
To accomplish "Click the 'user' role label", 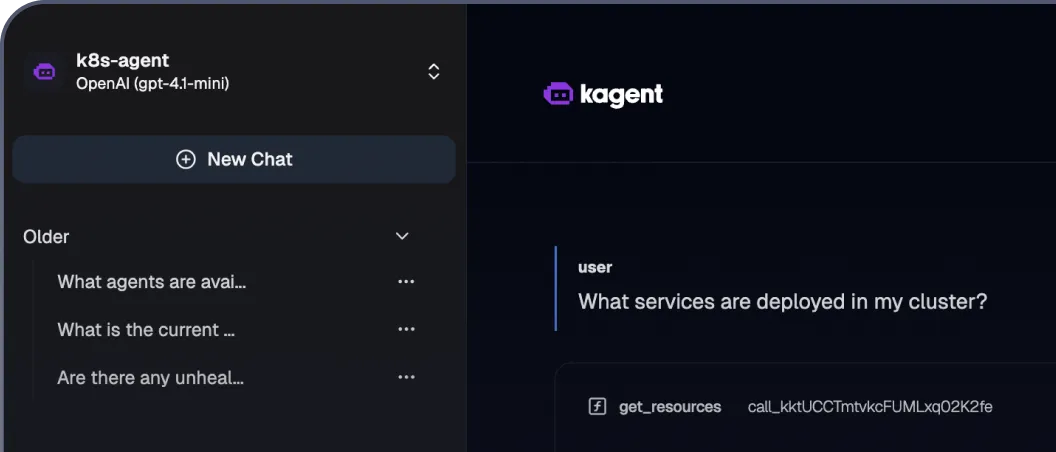I will 595,267.
